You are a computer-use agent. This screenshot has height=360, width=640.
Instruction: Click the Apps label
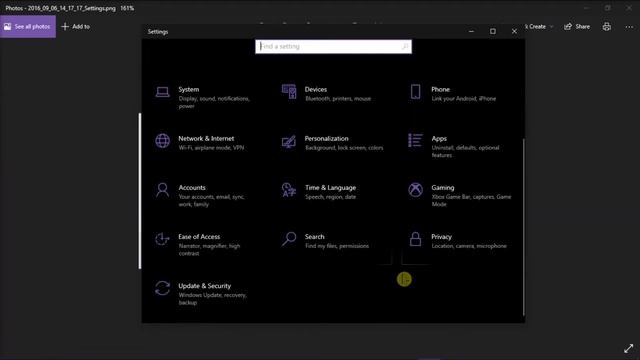click(x=439, y=138)
